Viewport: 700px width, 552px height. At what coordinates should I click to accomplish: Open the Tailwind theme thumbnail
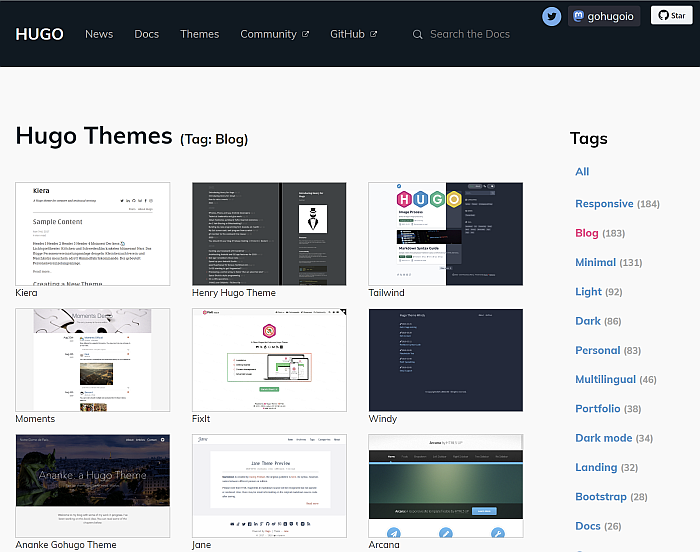(446, 234)
